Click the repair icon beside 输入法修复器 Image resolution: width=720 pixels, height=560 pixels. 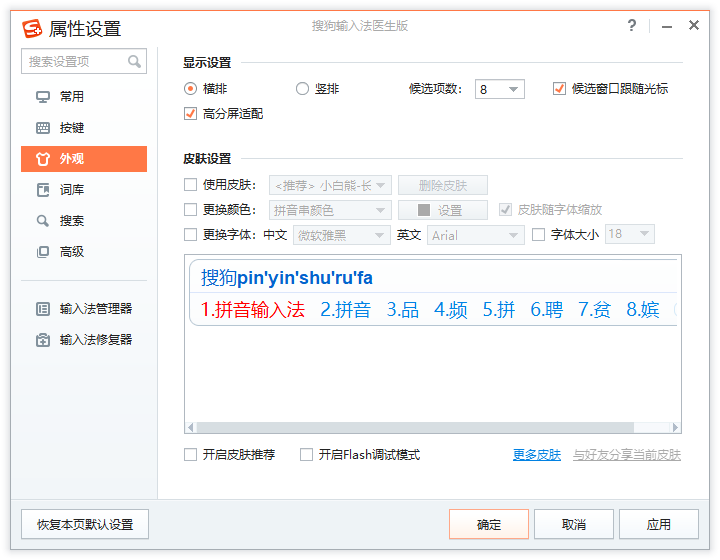point(43,340)
